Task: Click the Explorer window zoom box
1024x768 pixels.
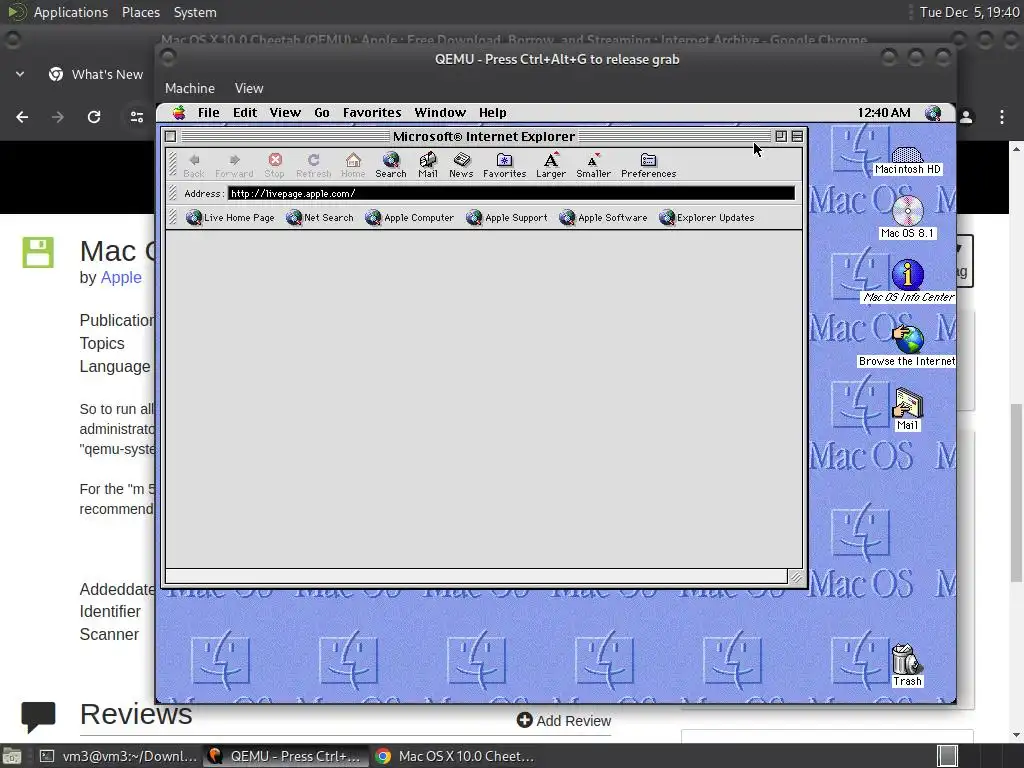Action: point(781,136)
